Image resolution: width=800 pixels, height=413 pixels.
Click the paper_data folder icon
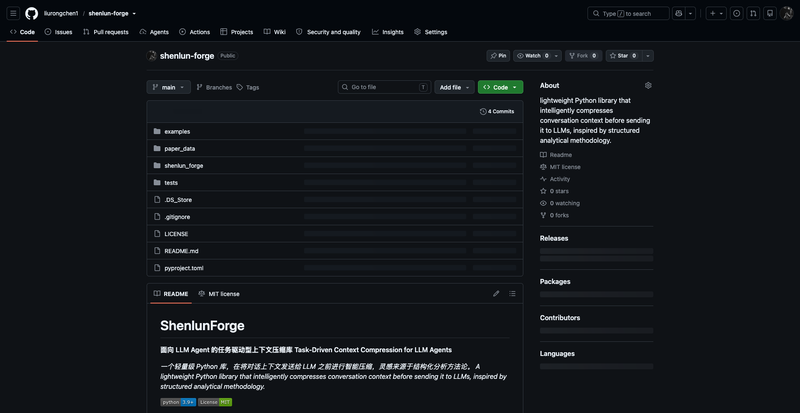157,149
